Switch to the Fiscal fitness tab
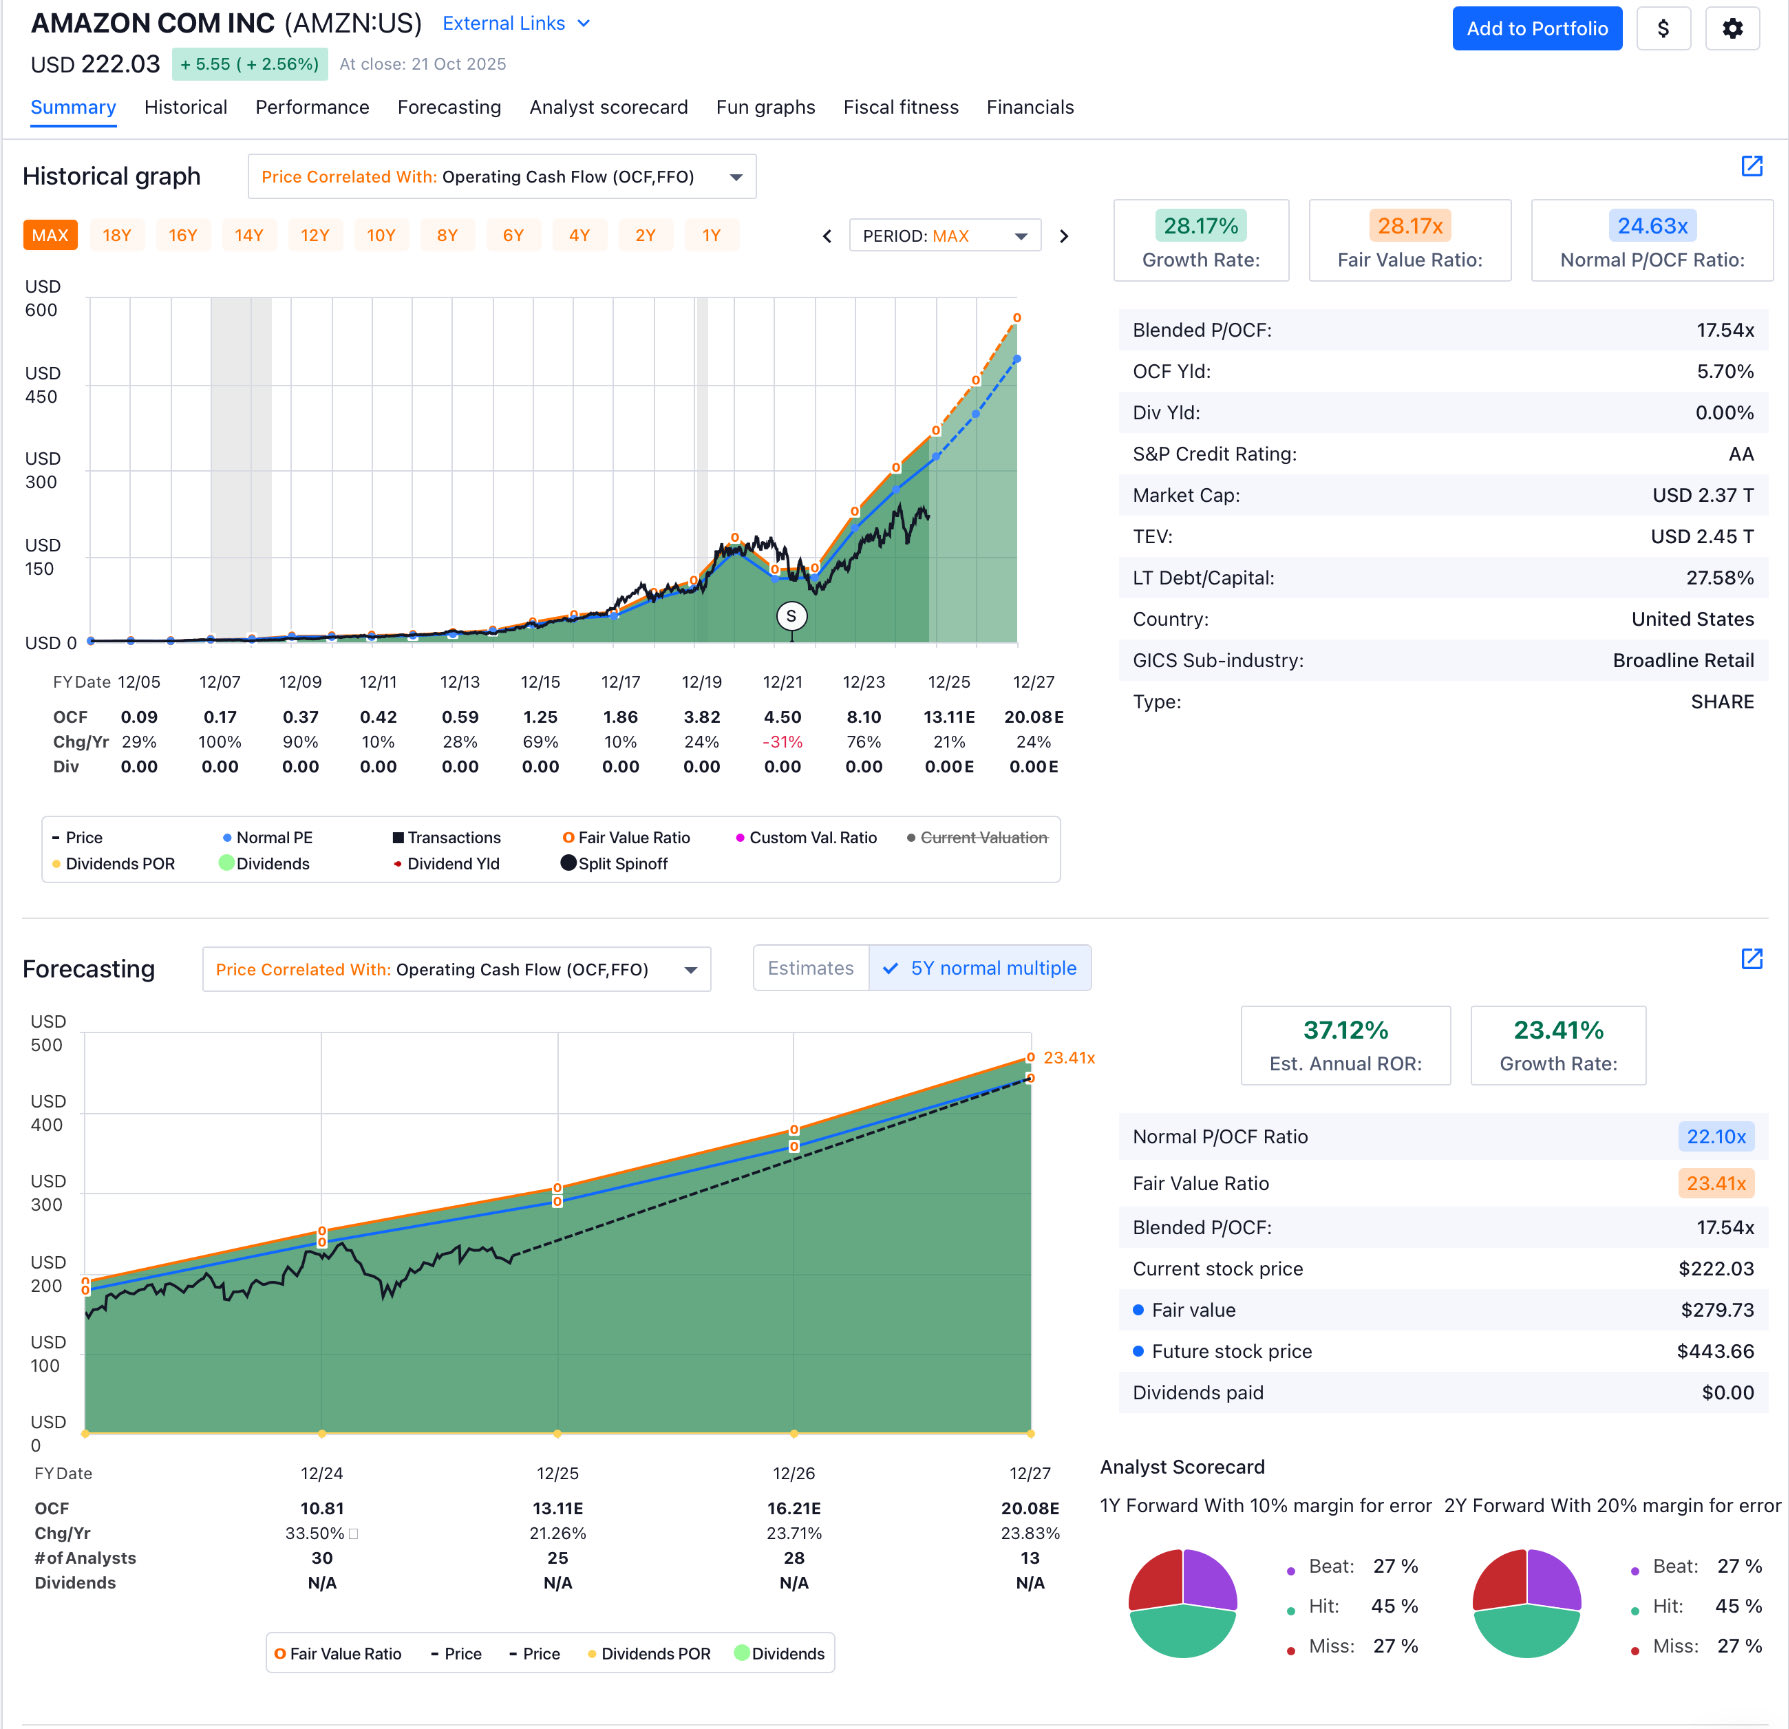Viewport: 1789px width, 1729px height. tap(899, 107)
